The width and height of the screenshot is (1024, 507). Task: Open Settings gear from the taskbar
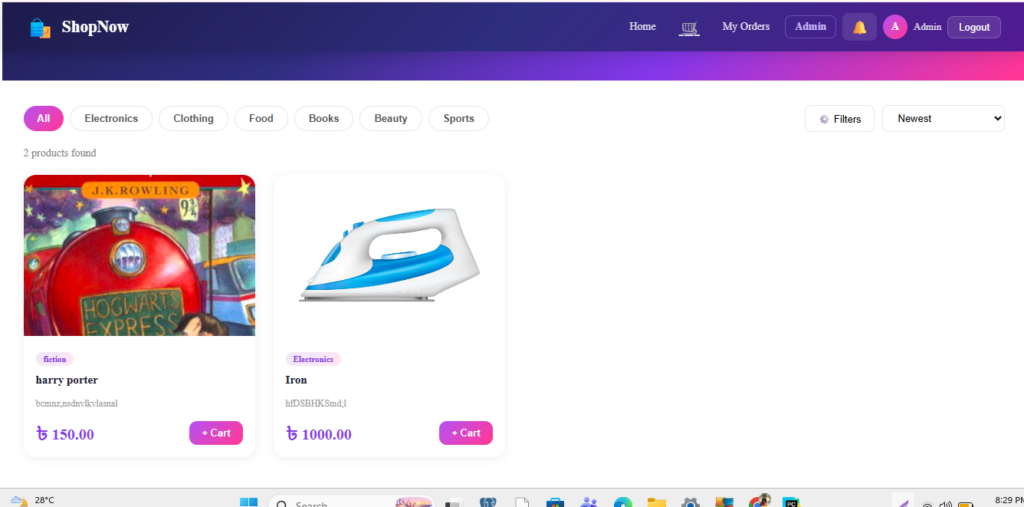(x=690, y=502)
